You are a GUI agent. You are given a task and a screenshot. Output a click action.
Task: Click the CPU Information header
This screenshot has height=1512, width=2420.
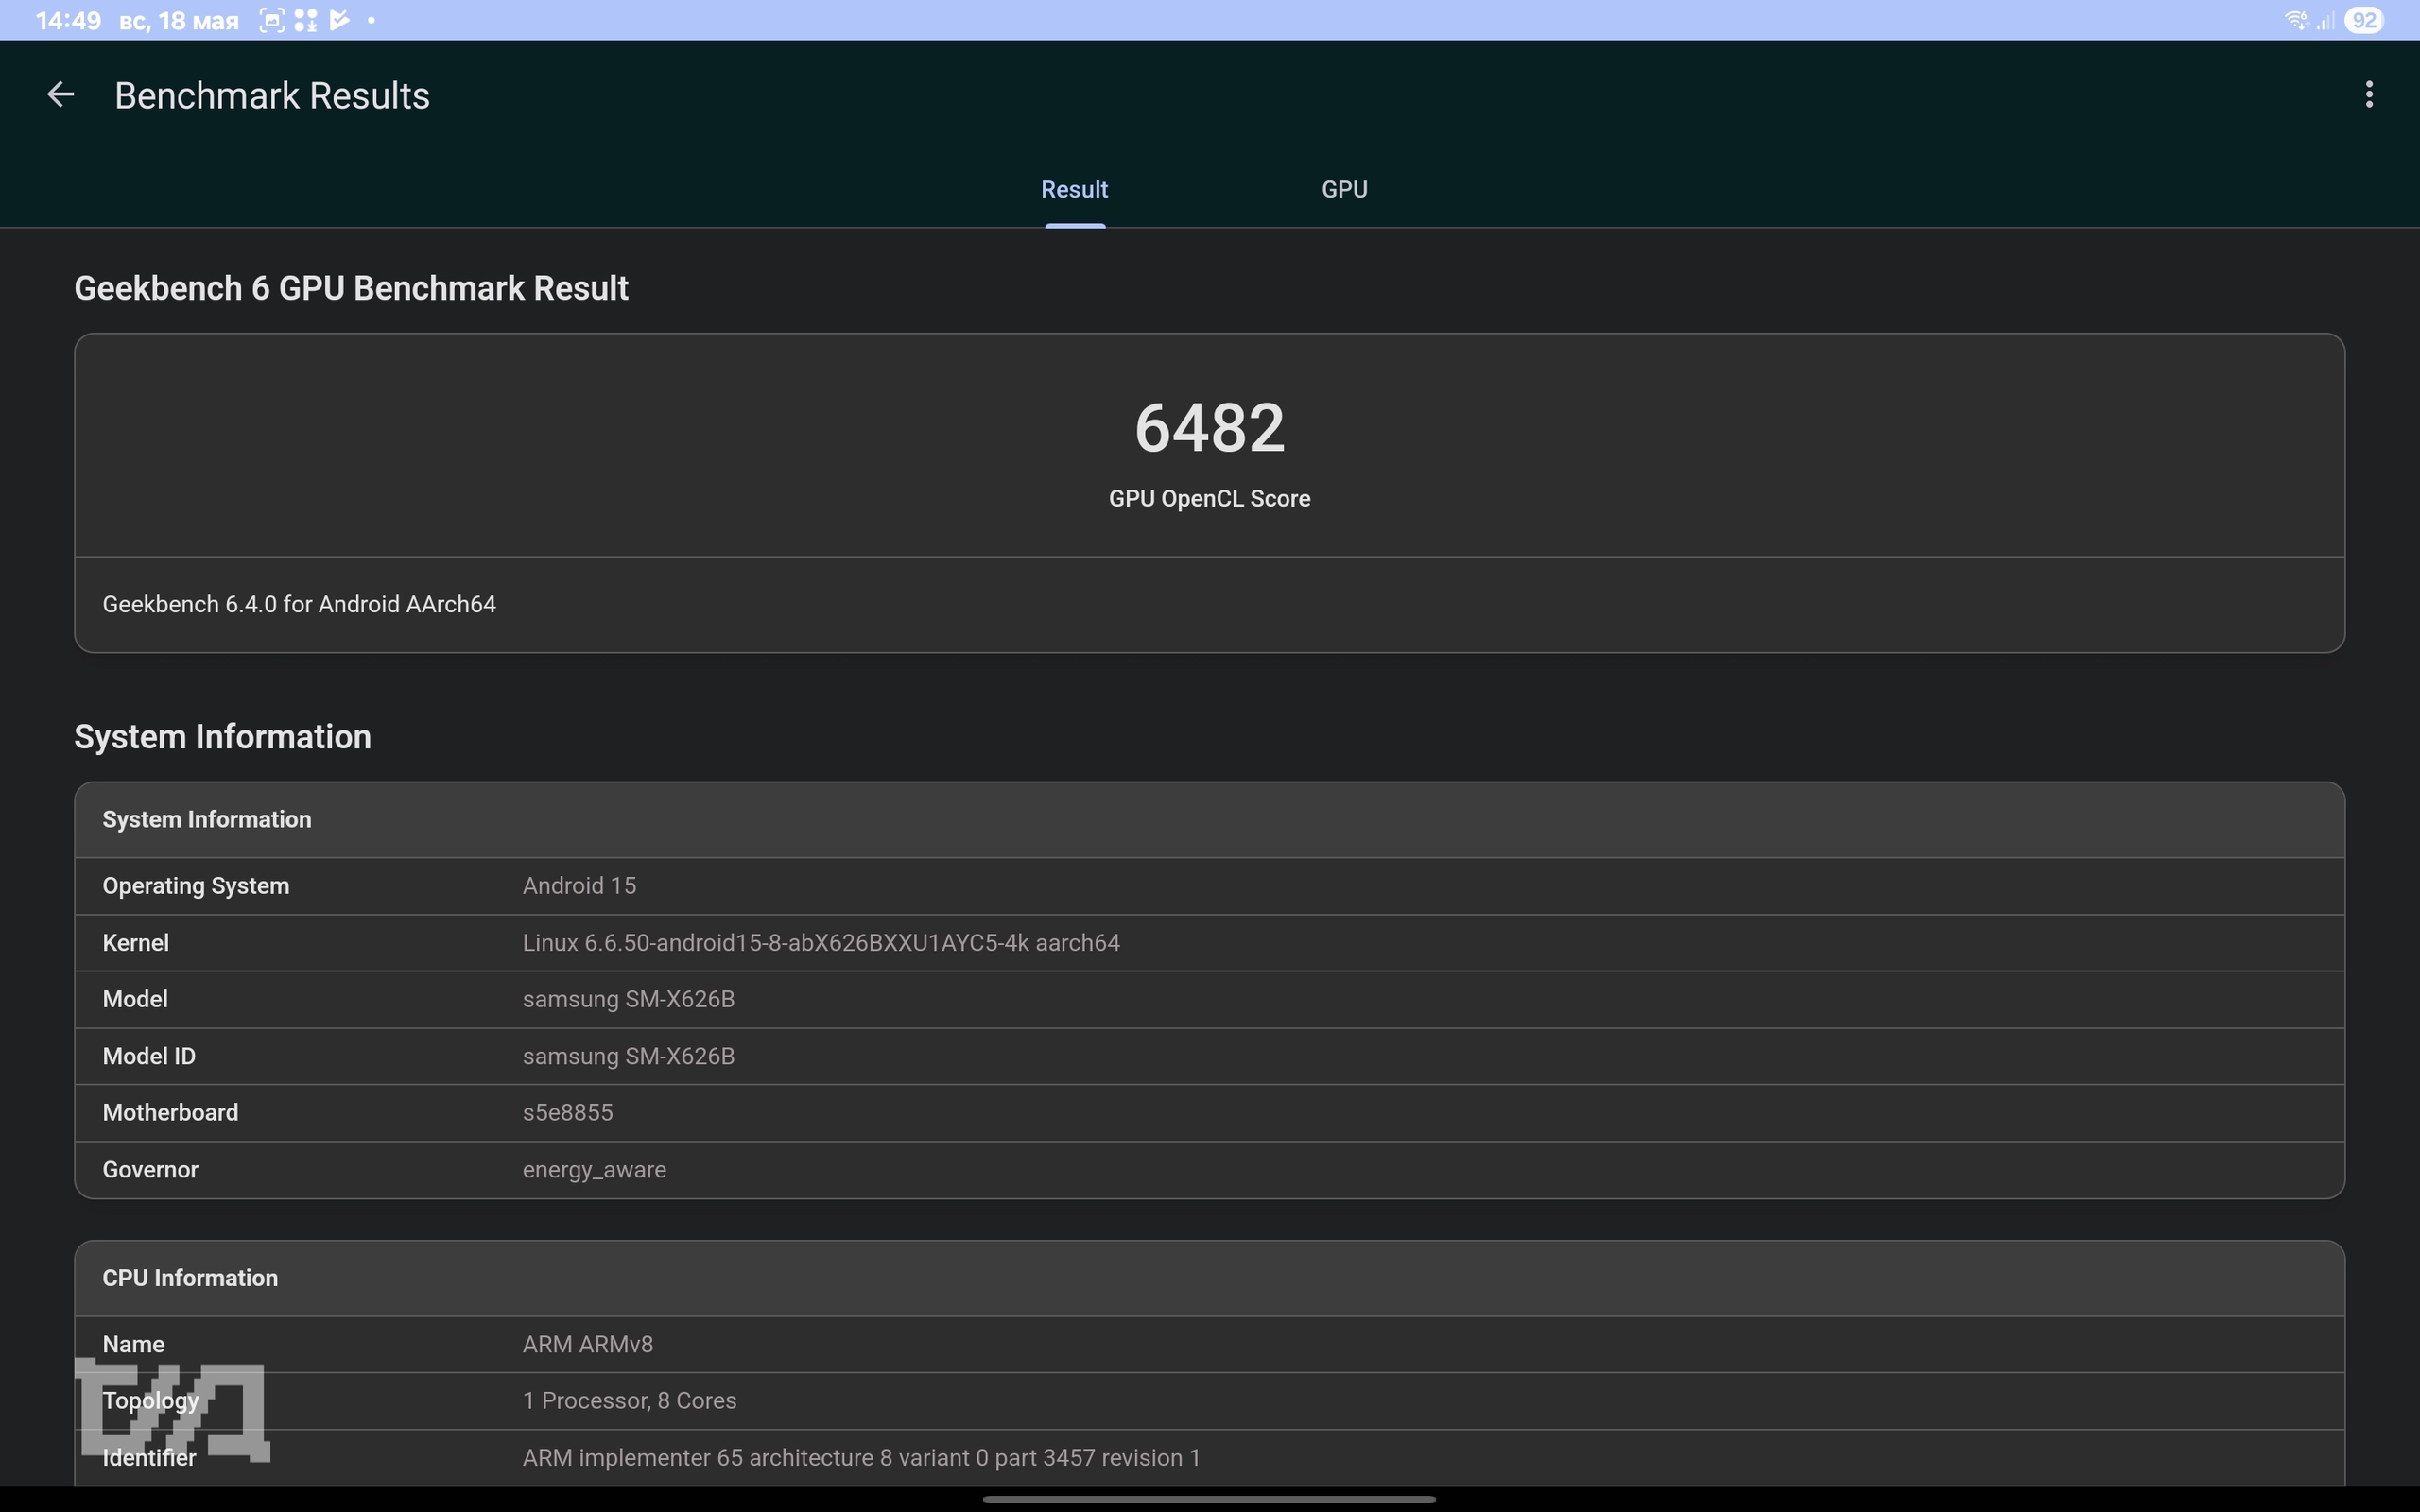coord(190,1278)
